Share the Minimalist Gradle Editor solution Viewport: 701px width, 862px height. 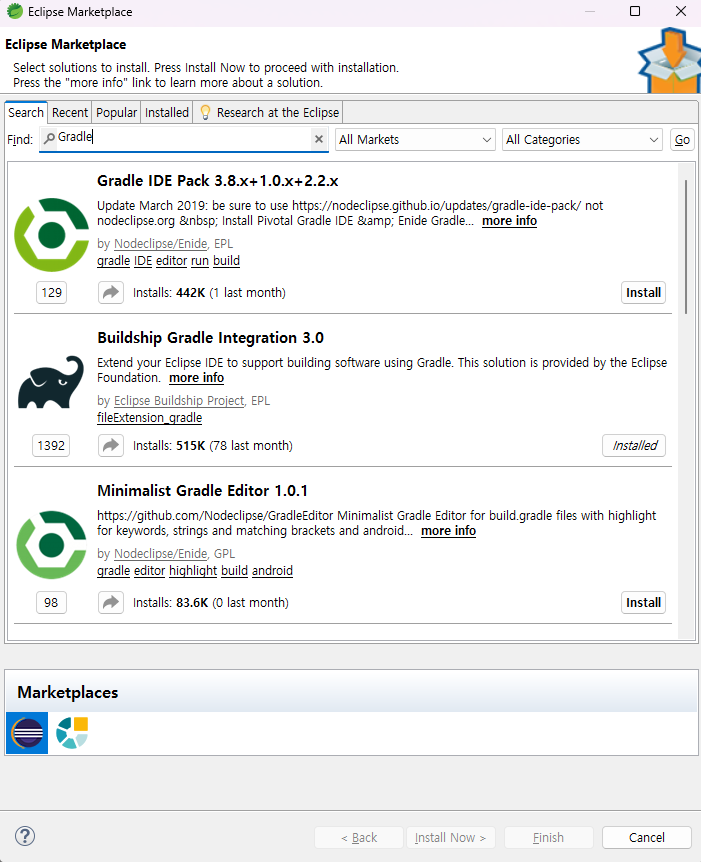(111, 603)
